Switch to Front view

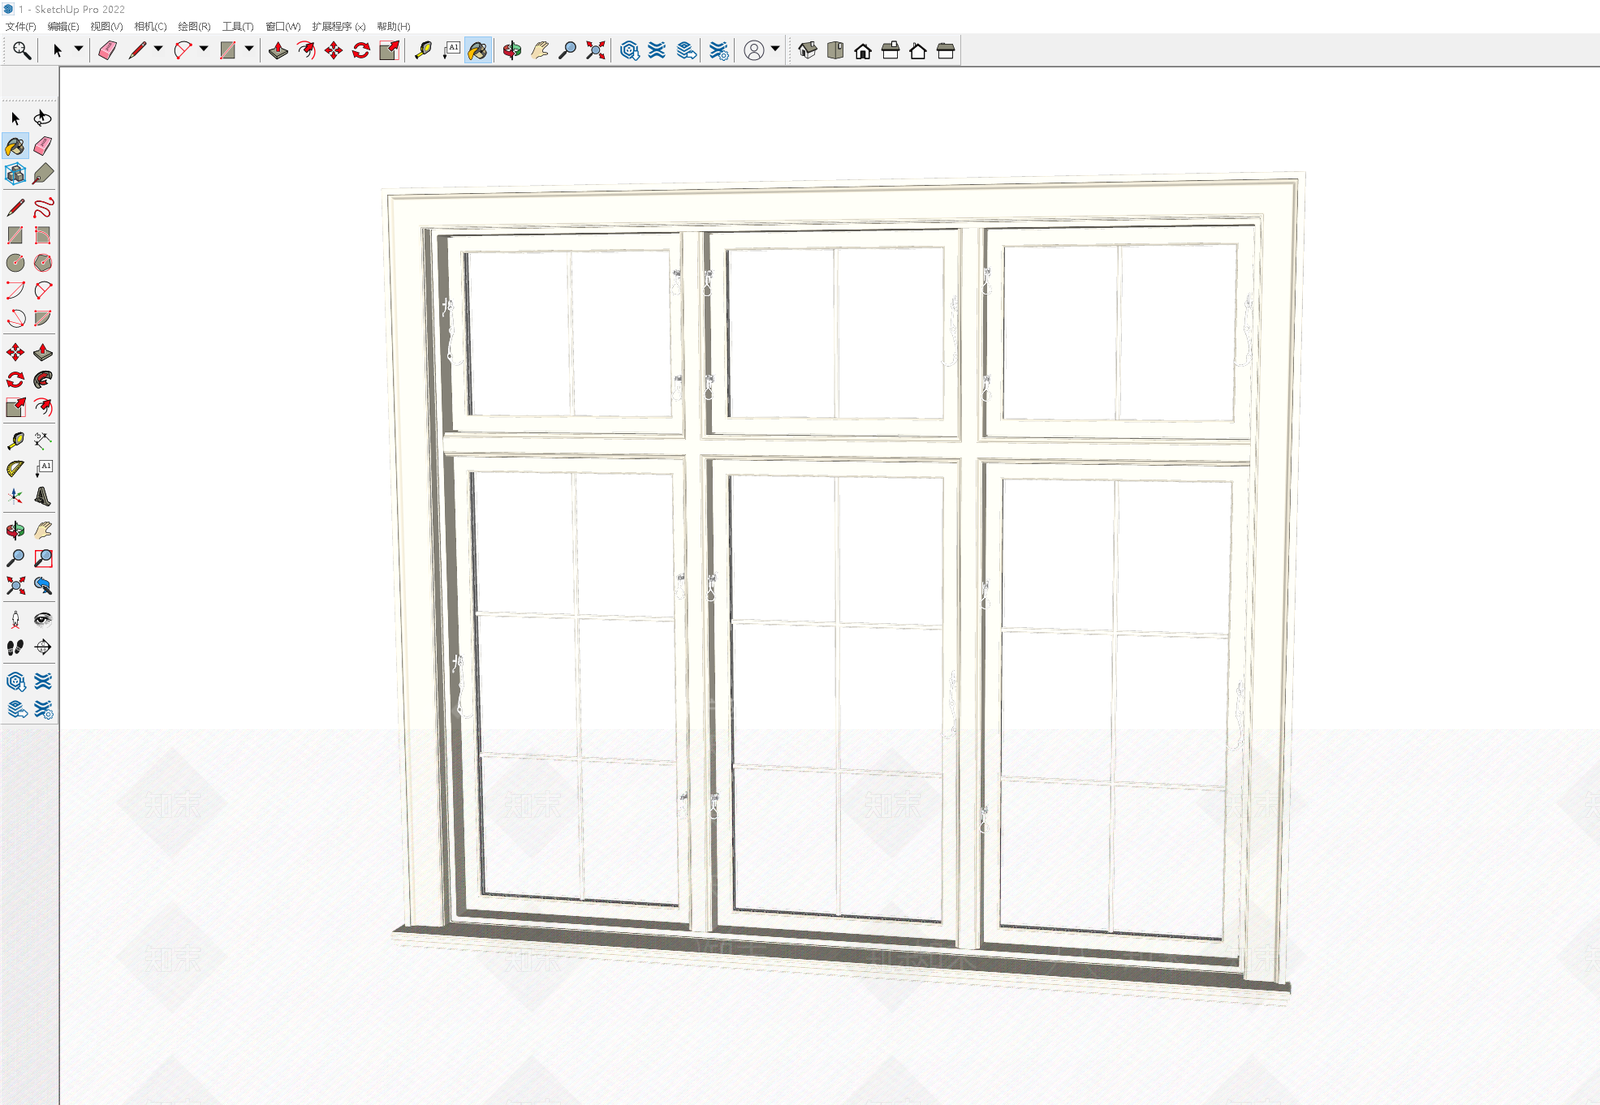(x=863, y=50)
